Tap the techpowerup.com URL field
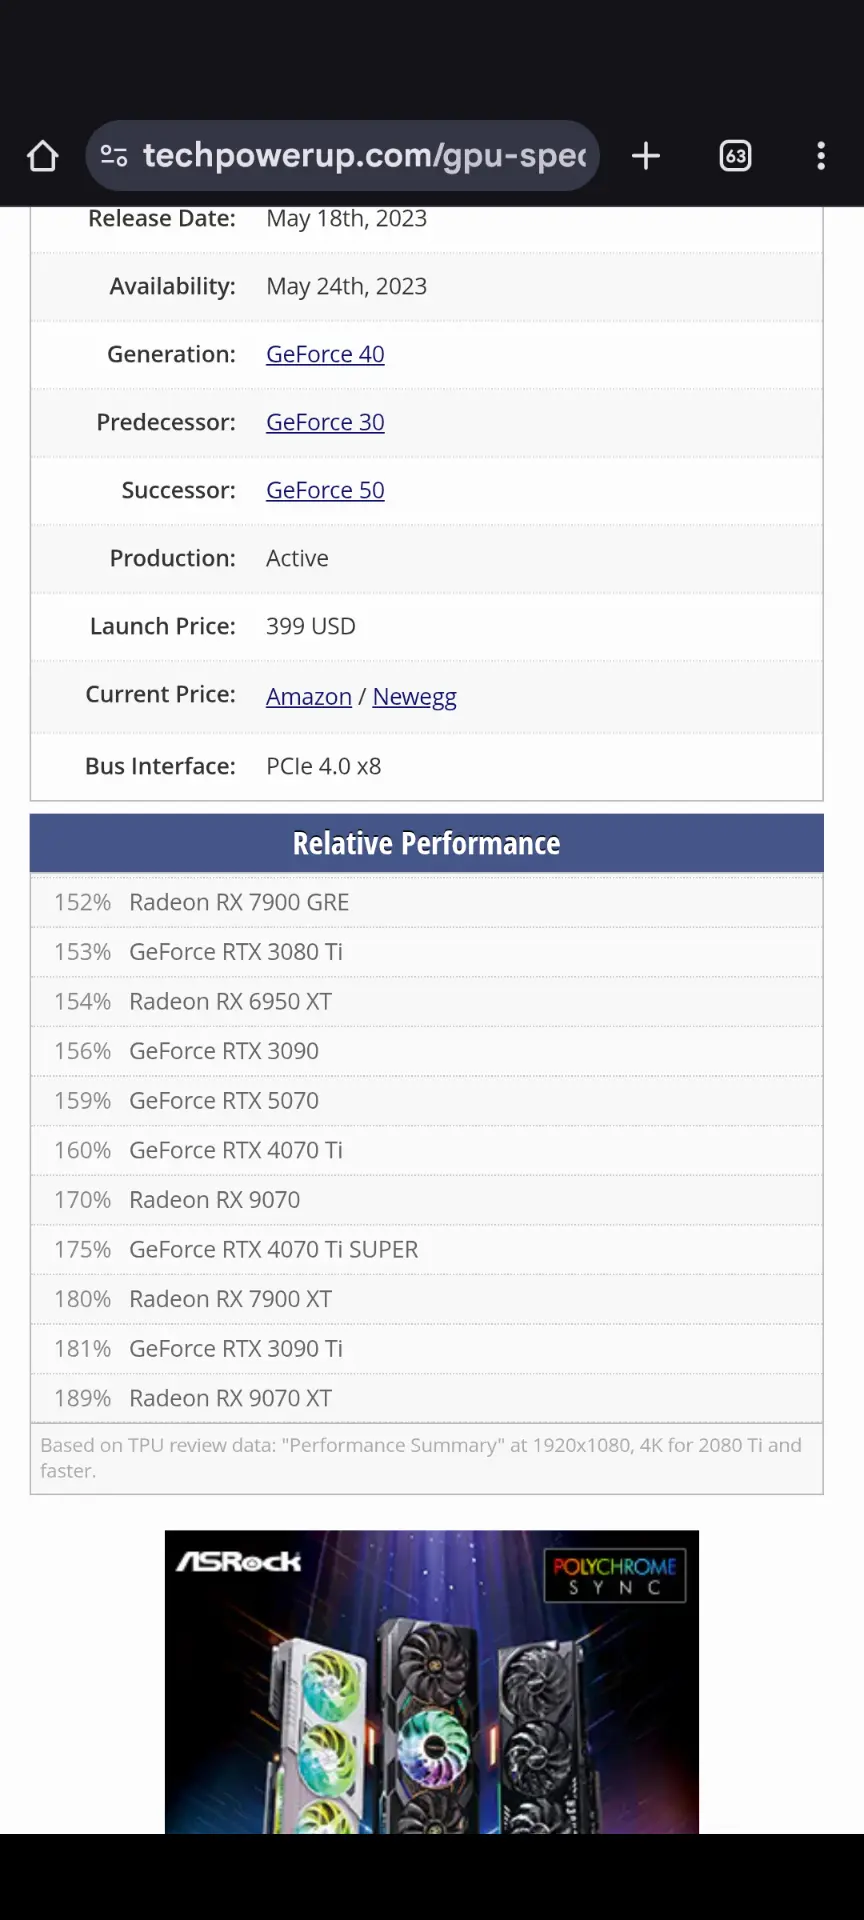864x1920 pixels. pos(364,156)
